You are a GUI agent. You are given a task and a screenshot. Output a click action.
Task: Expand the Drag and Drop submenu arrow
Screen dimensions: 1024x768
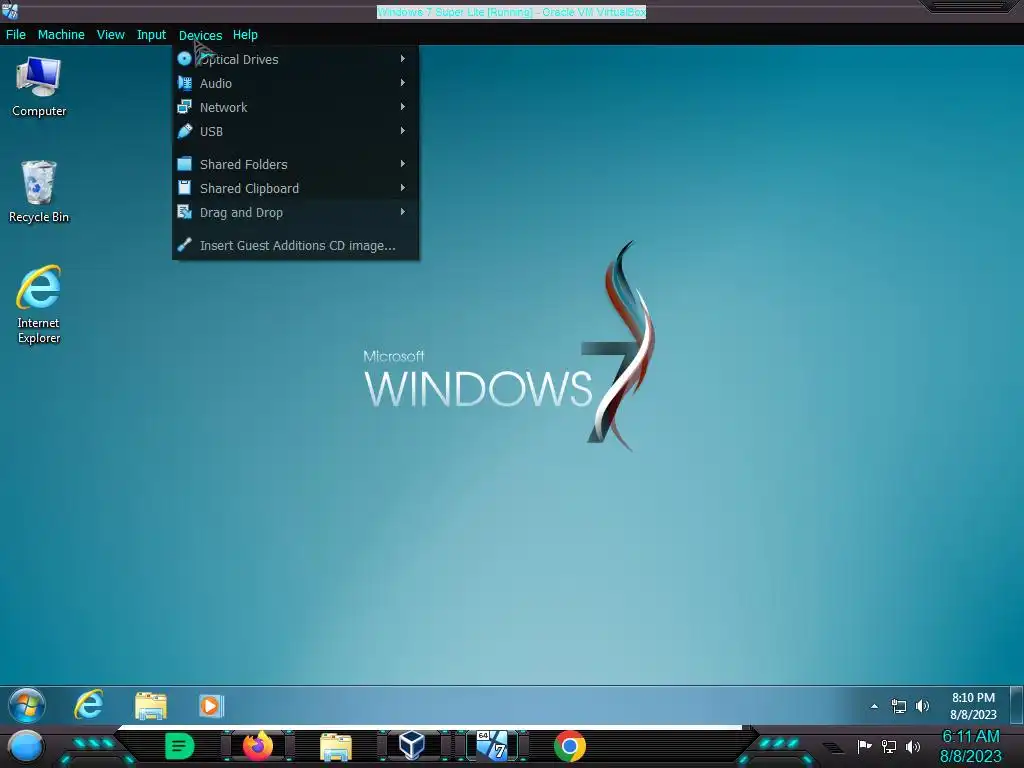402,212
